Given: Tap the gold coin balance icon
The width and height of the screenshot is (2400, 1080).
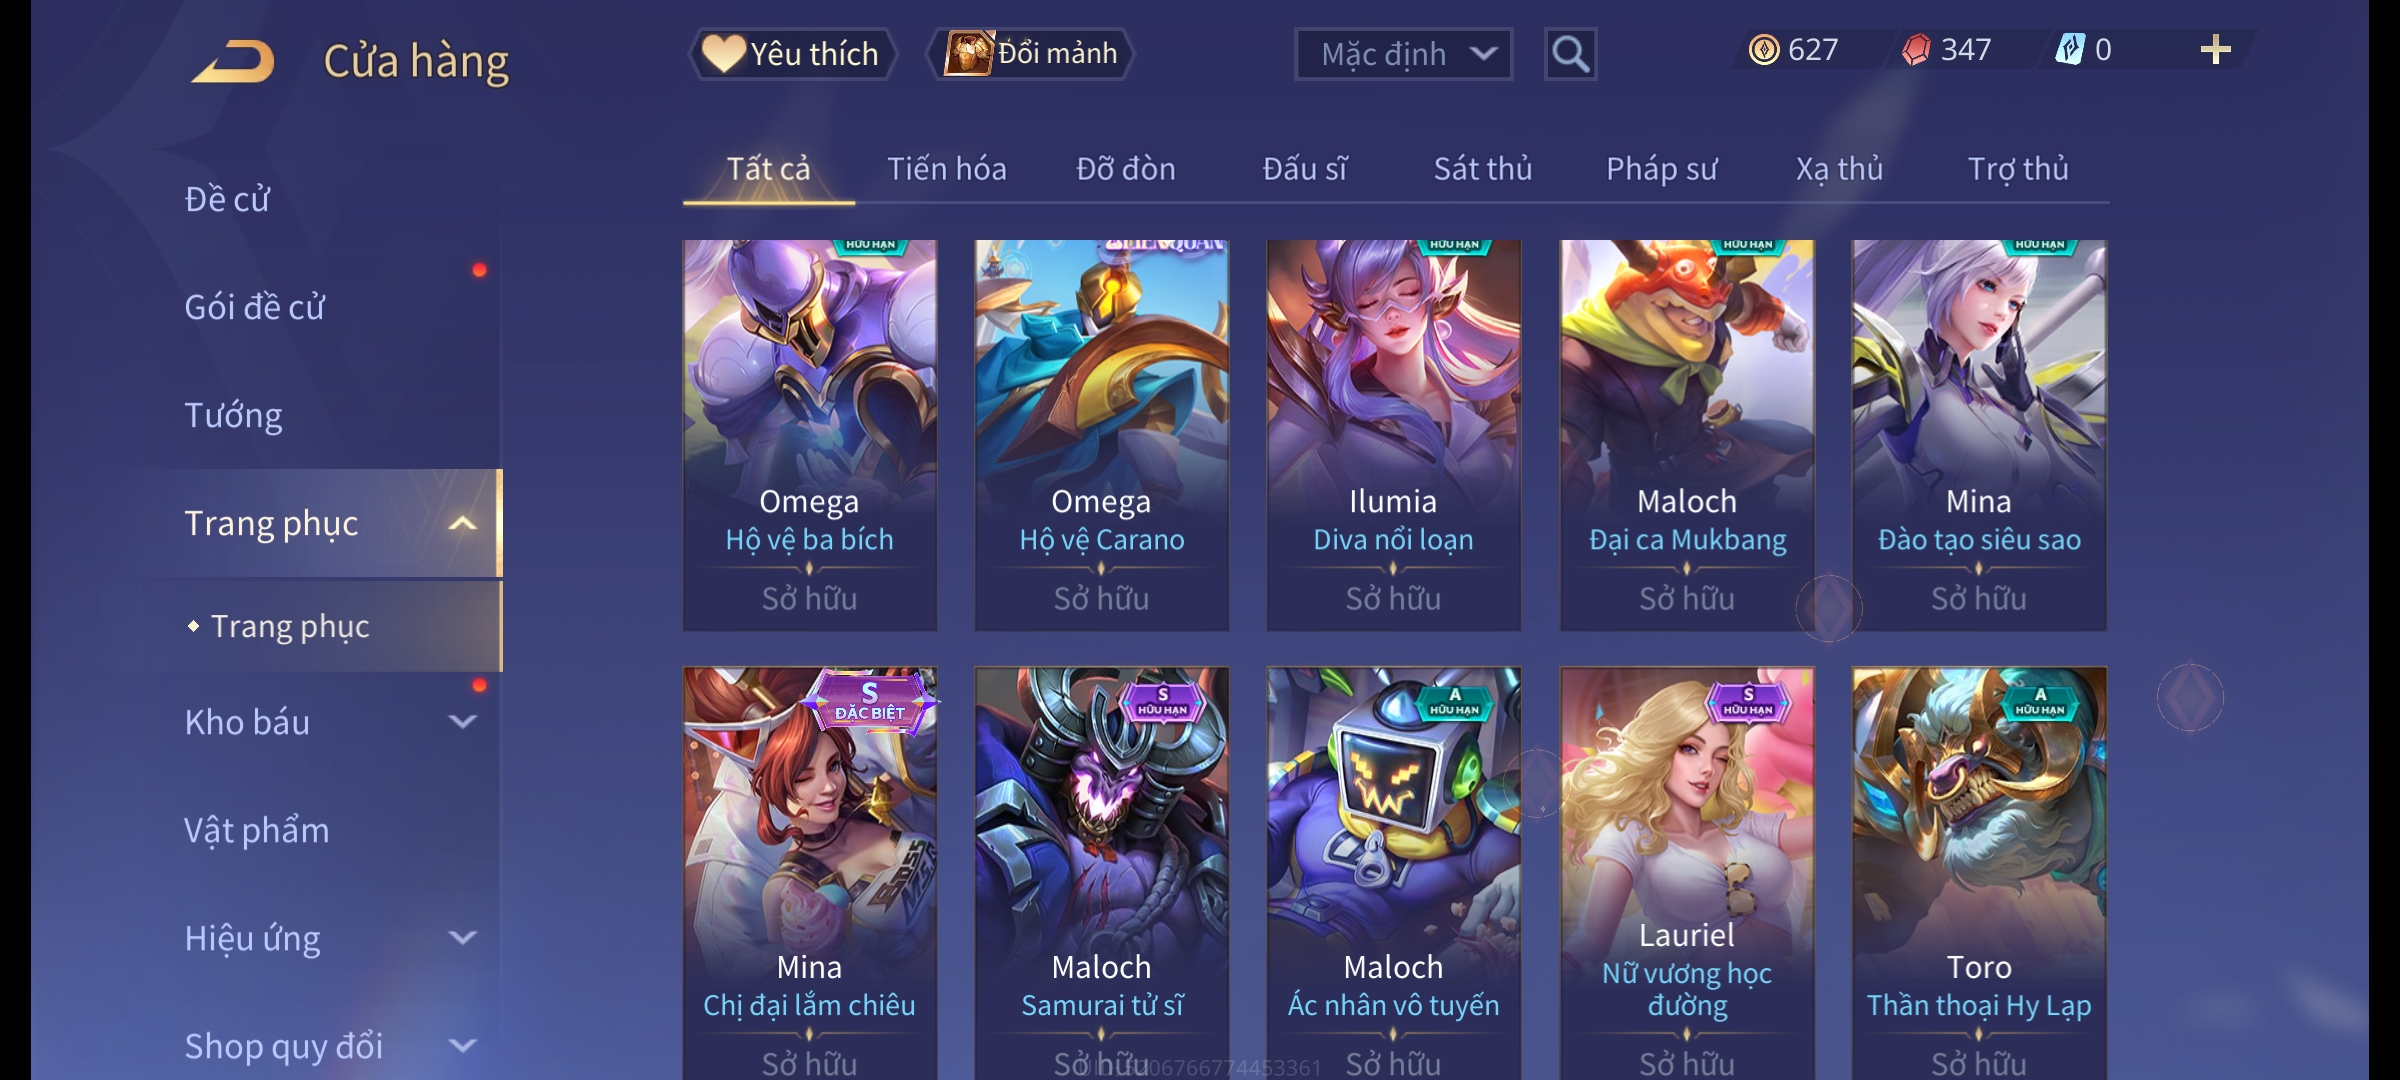Looking at the screenshot, I should tap(1764, 50).
